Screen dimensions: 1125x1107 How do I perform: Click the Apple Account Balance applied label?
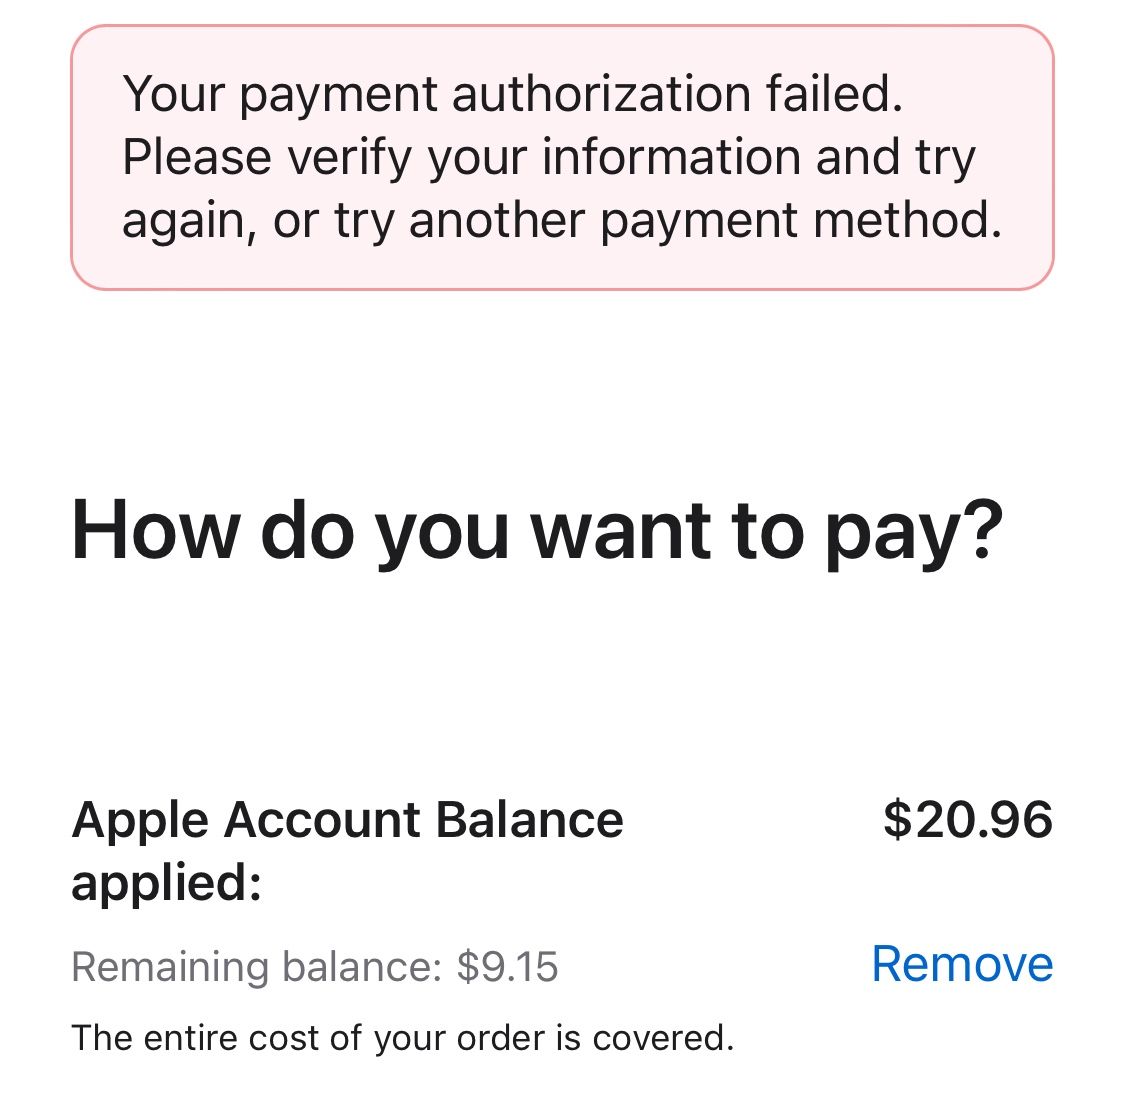point(347,848)
